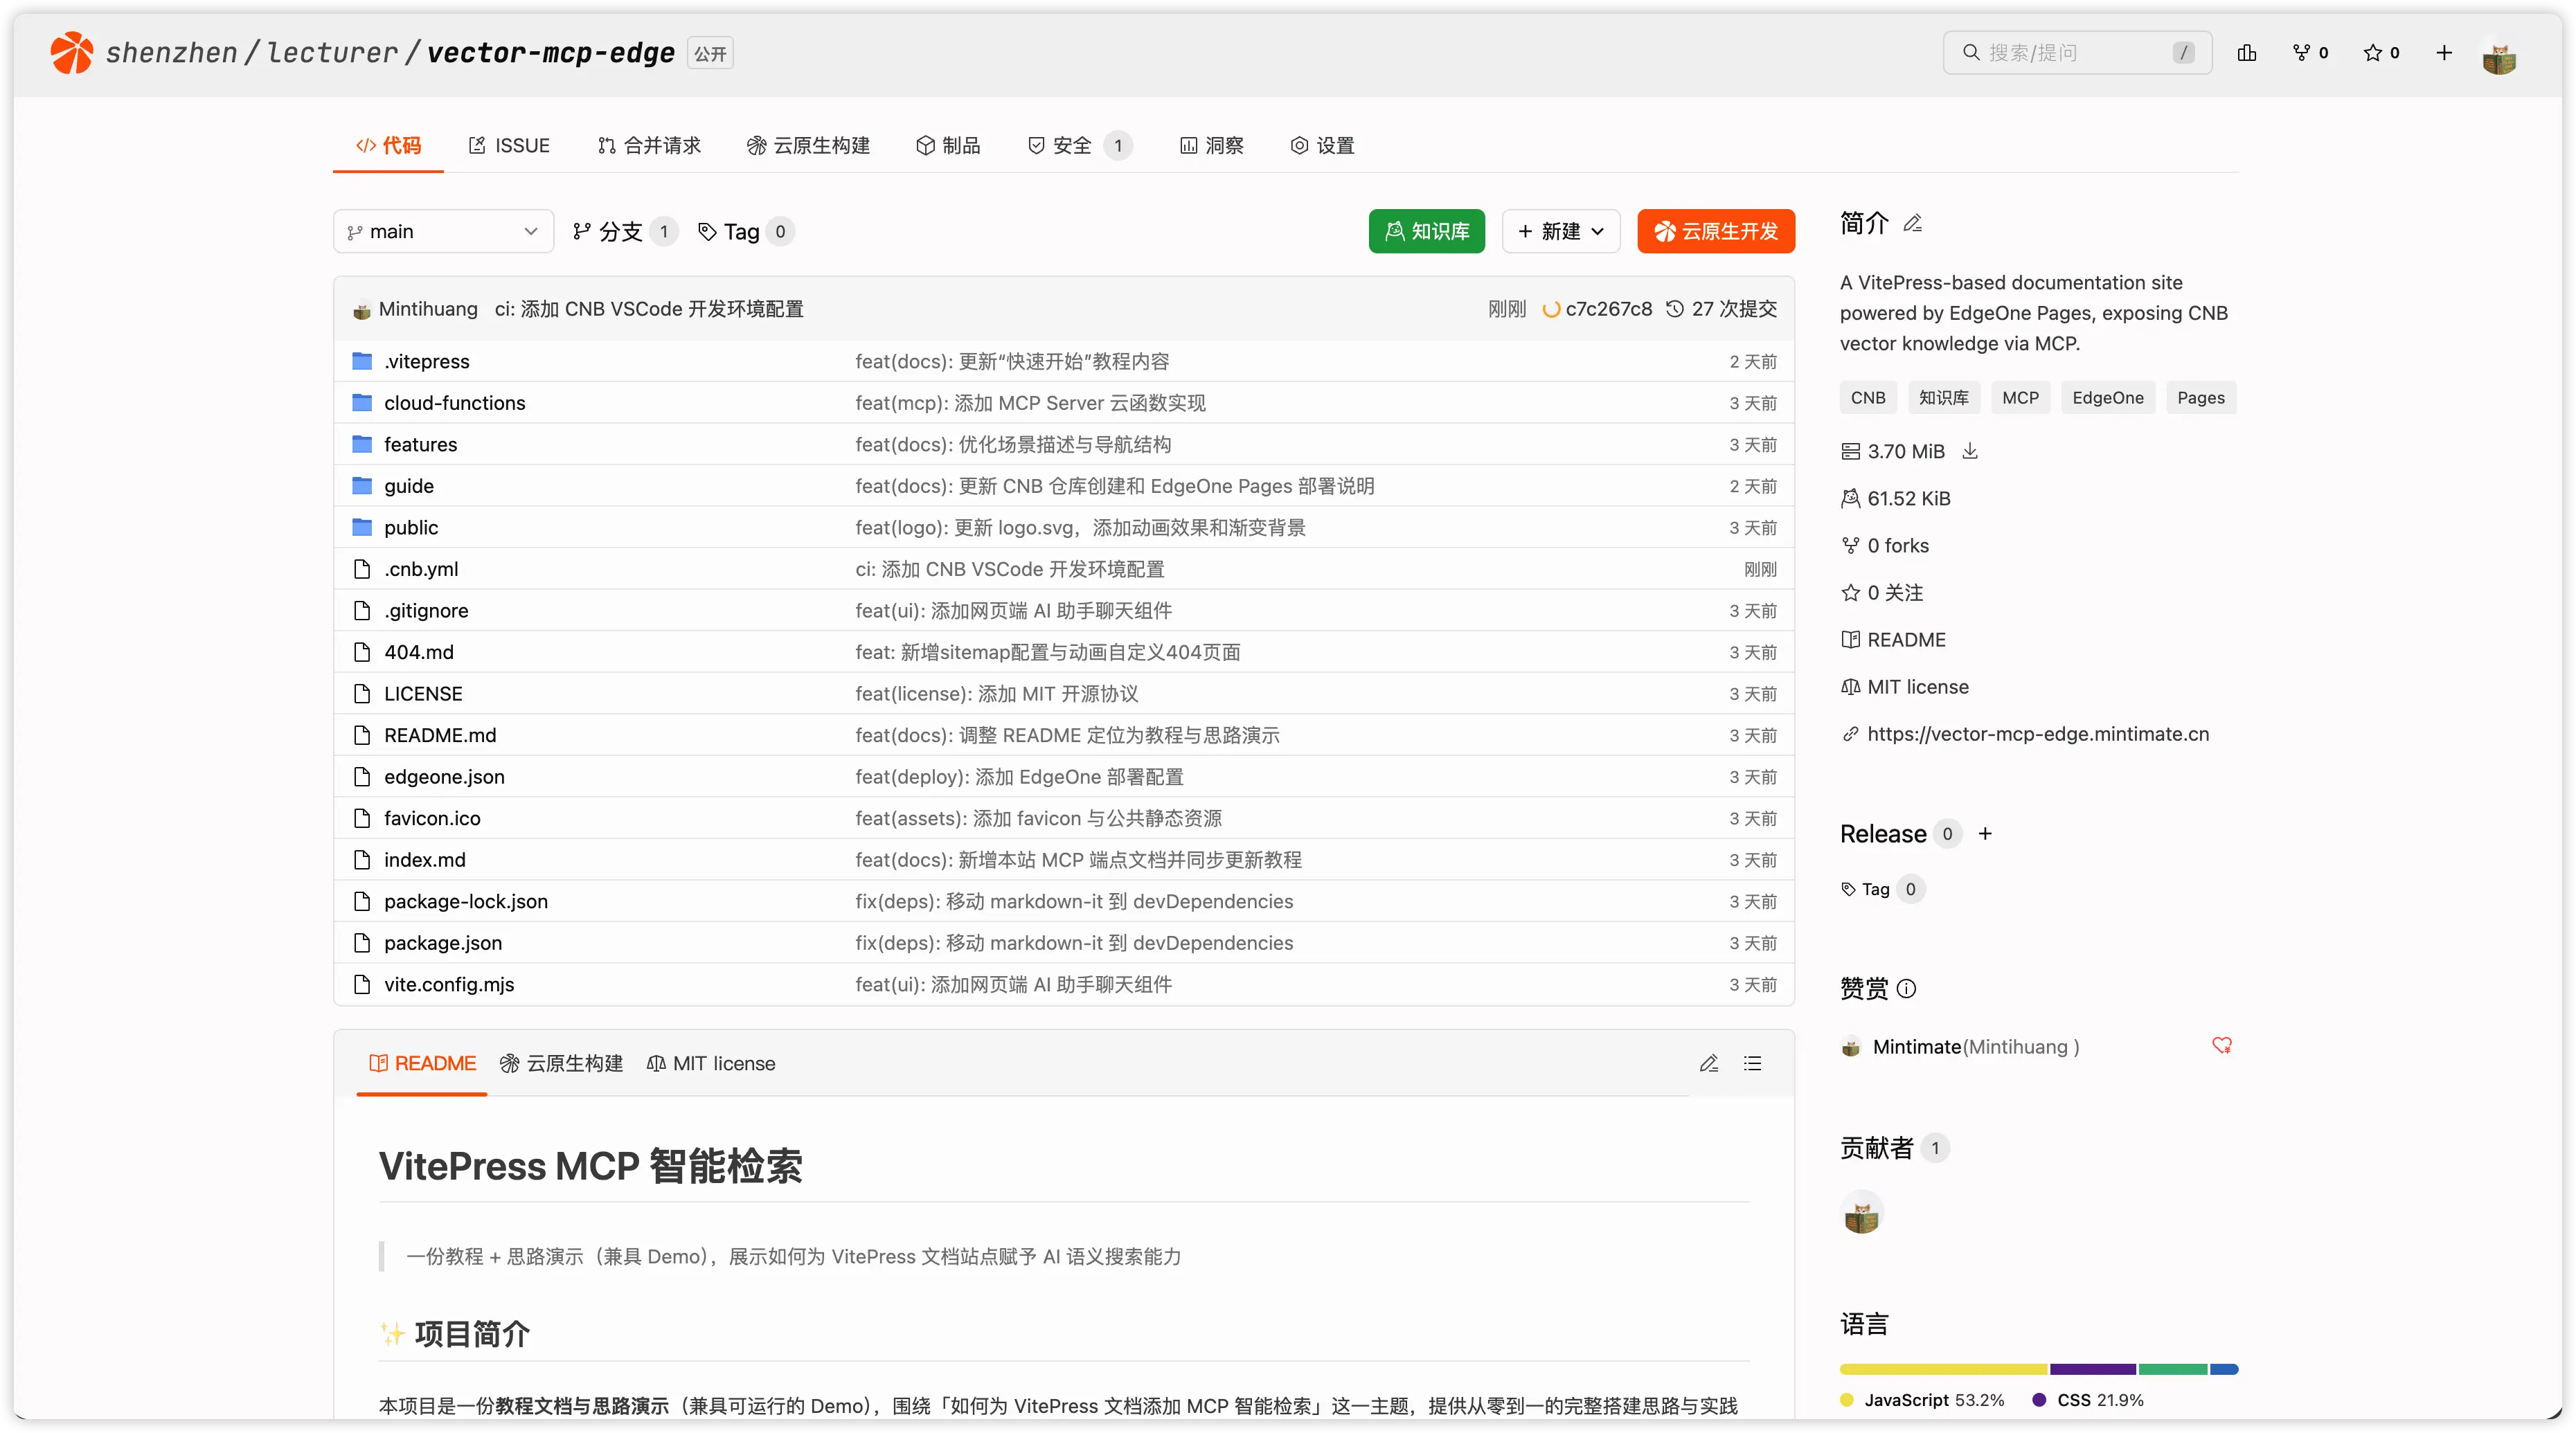Open the lecturer breadcrumb link
Screen dimensions: 2576x1433
pyautogui.click(x=333, y=52)
